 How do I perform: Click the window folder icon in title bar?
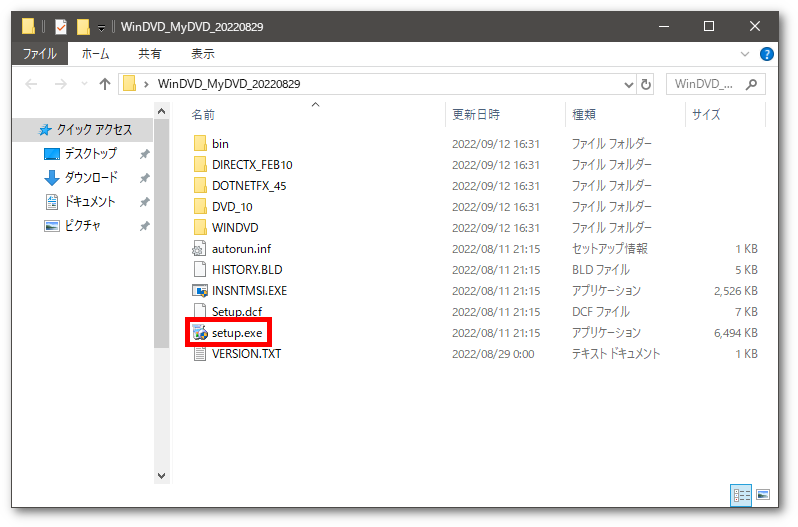(x=28, y=26)
